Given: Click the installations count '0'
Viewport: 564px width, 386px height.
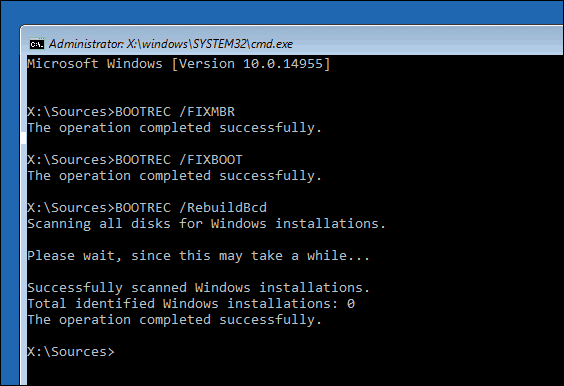Looking at the screenshot, I should [351, 304].
